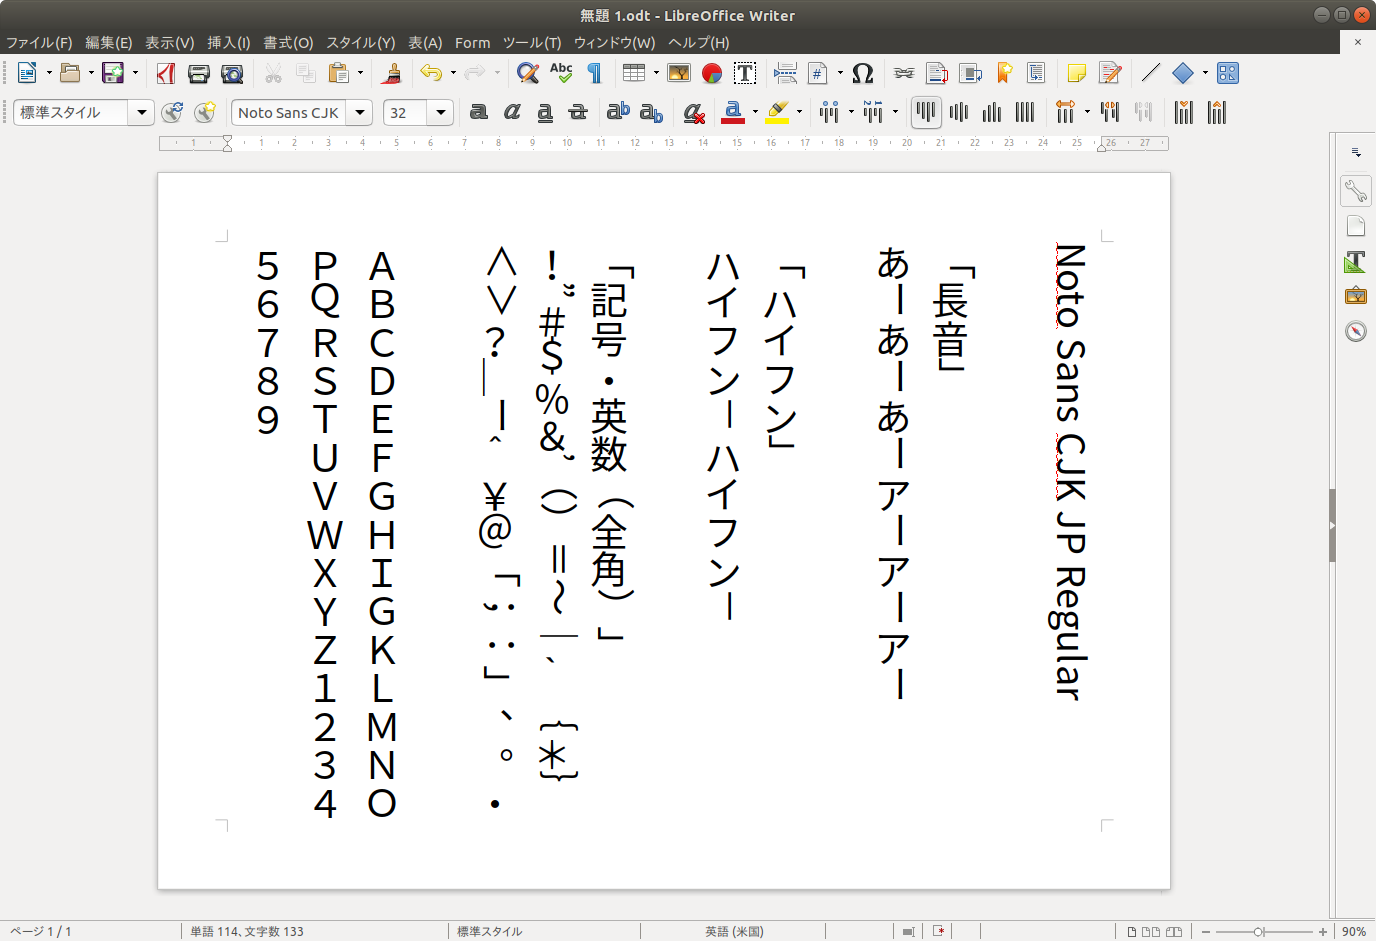Open the Special Character Omega icon
This screenshot has width=1376, height=941.
coord(863,73)
